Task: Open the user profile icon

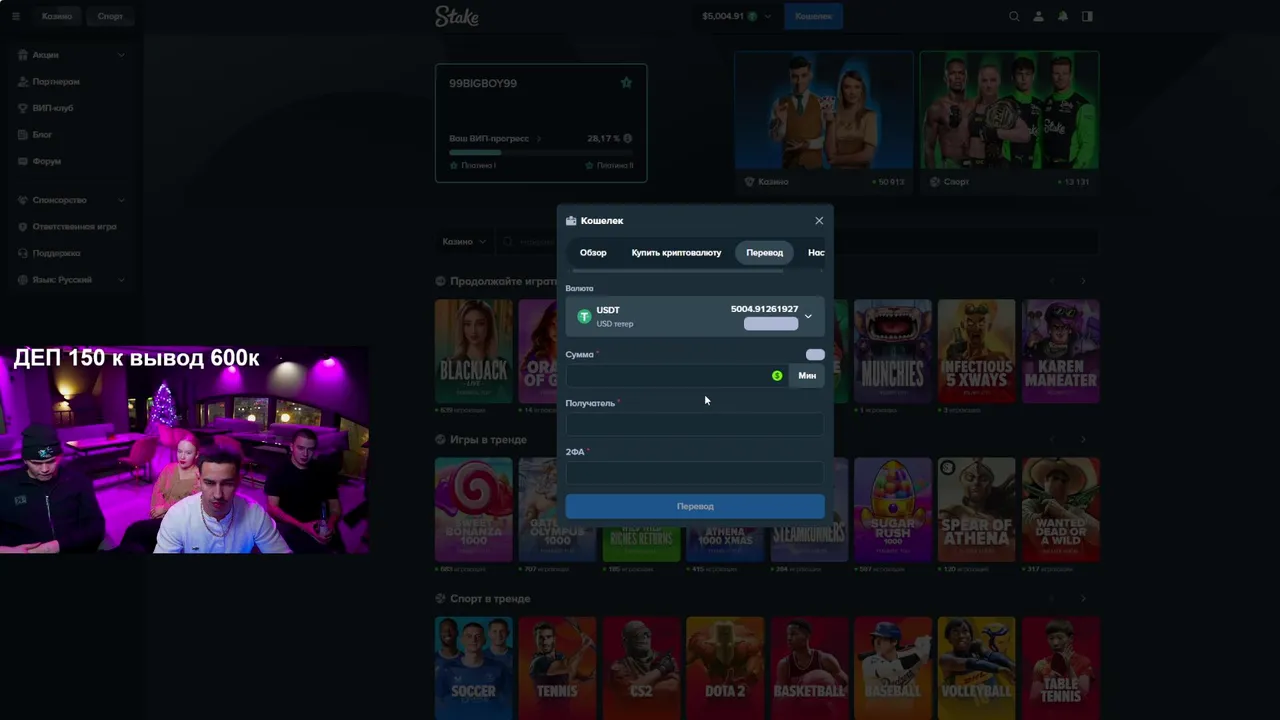Action: pyautogui.click(x=1038, y=16)
